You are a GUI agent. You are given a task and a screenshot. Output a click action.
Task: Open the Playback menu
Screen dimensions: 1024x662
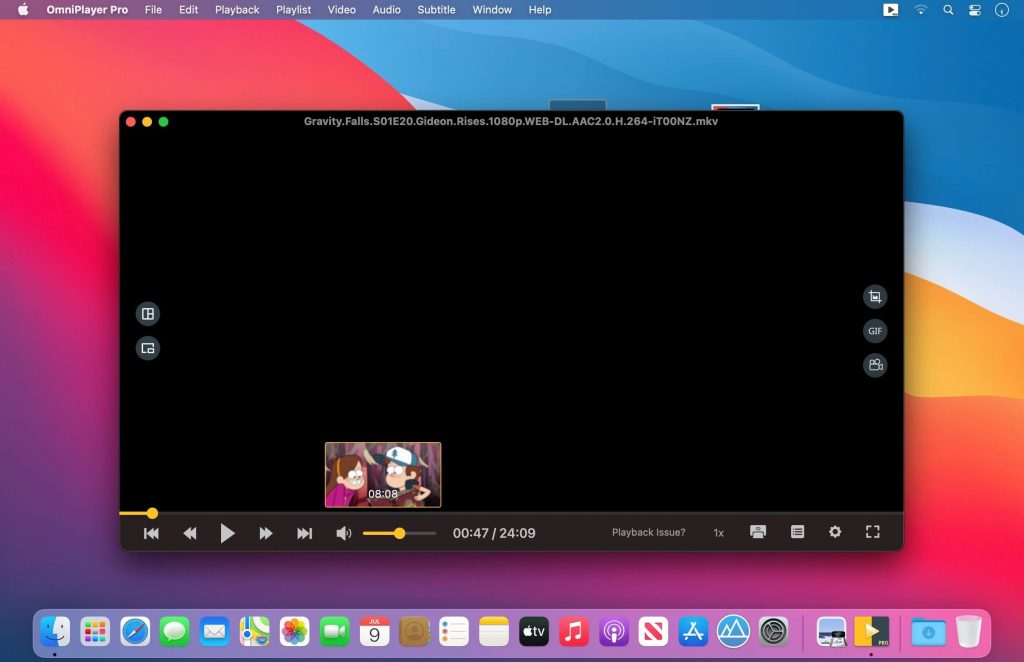click(236, 10)
